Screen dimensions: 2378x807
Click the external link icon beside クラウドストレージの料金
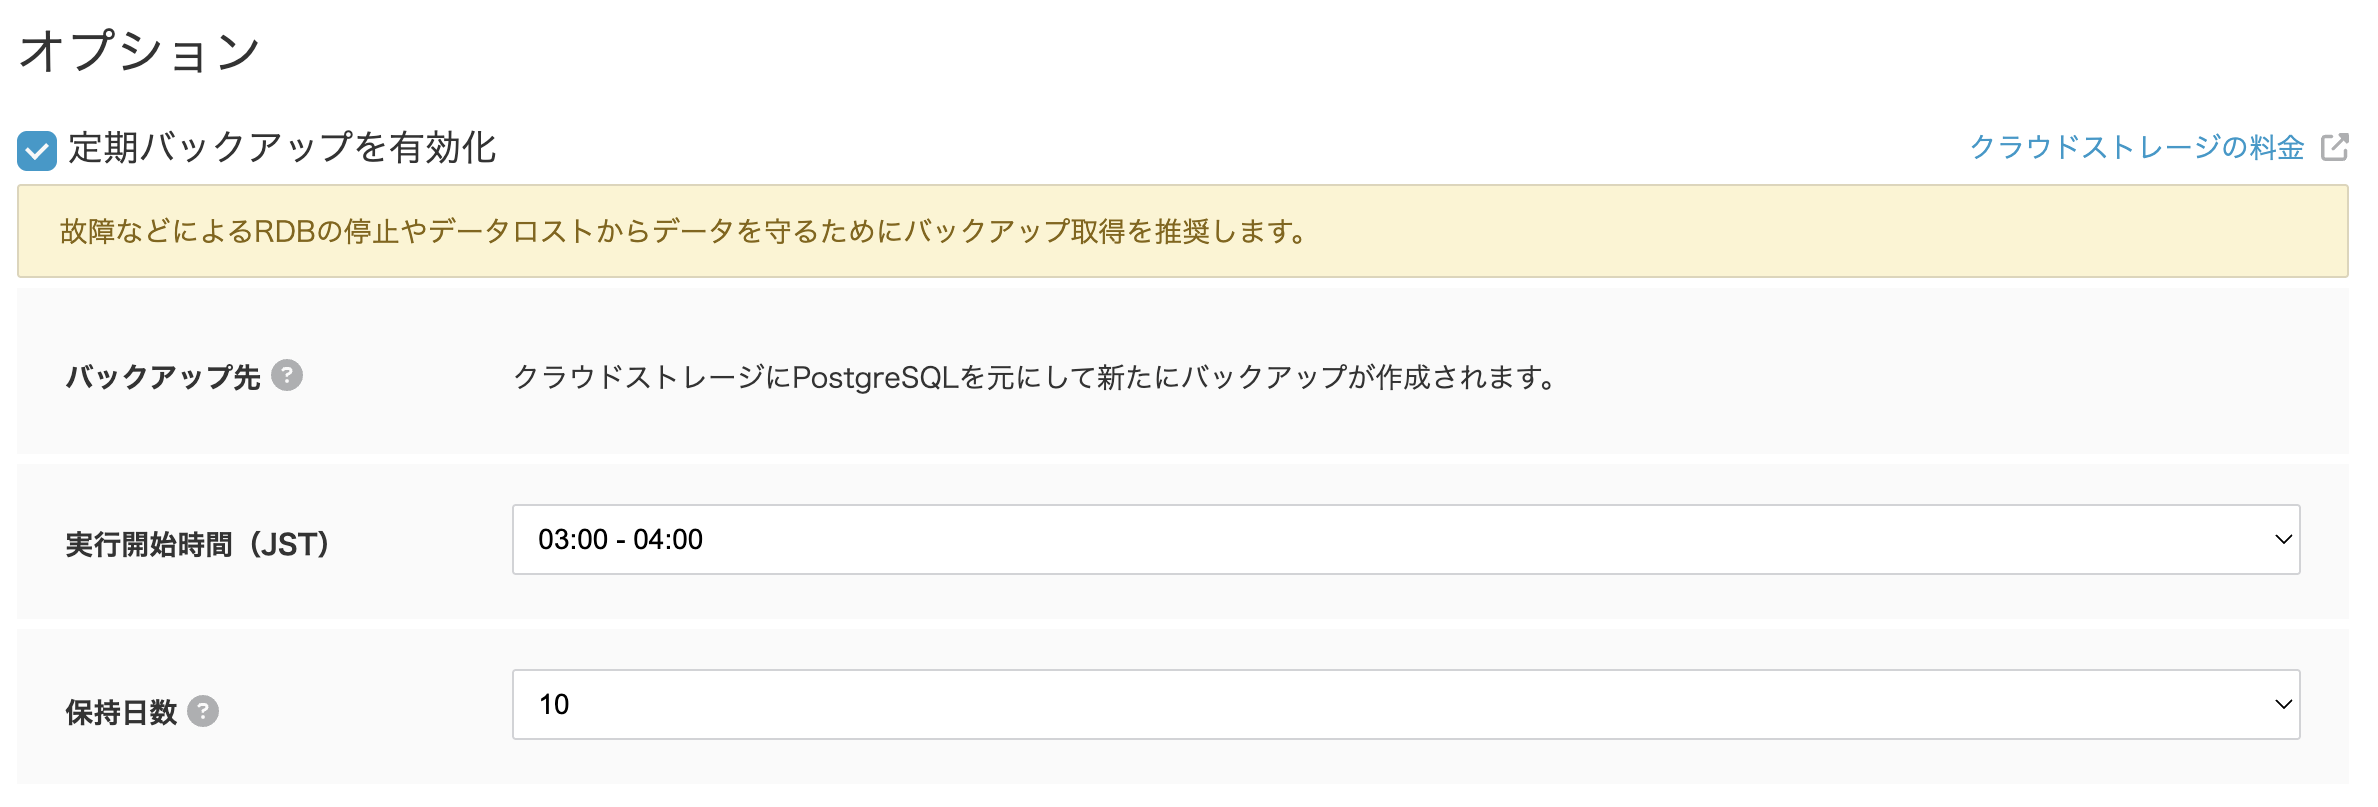pyautogui.click(x=2334, y=148)
